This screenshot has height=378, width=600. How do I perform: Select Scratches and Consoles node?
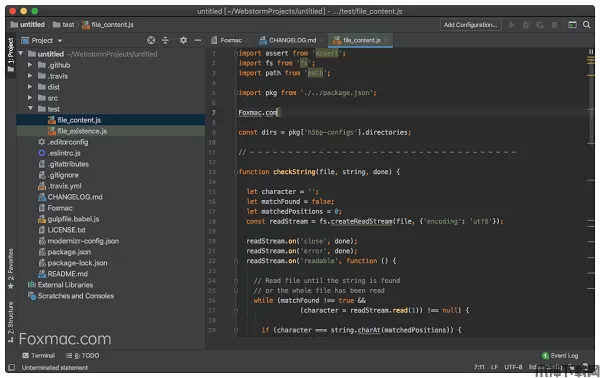pyautogui.click(x=71, y=296)
